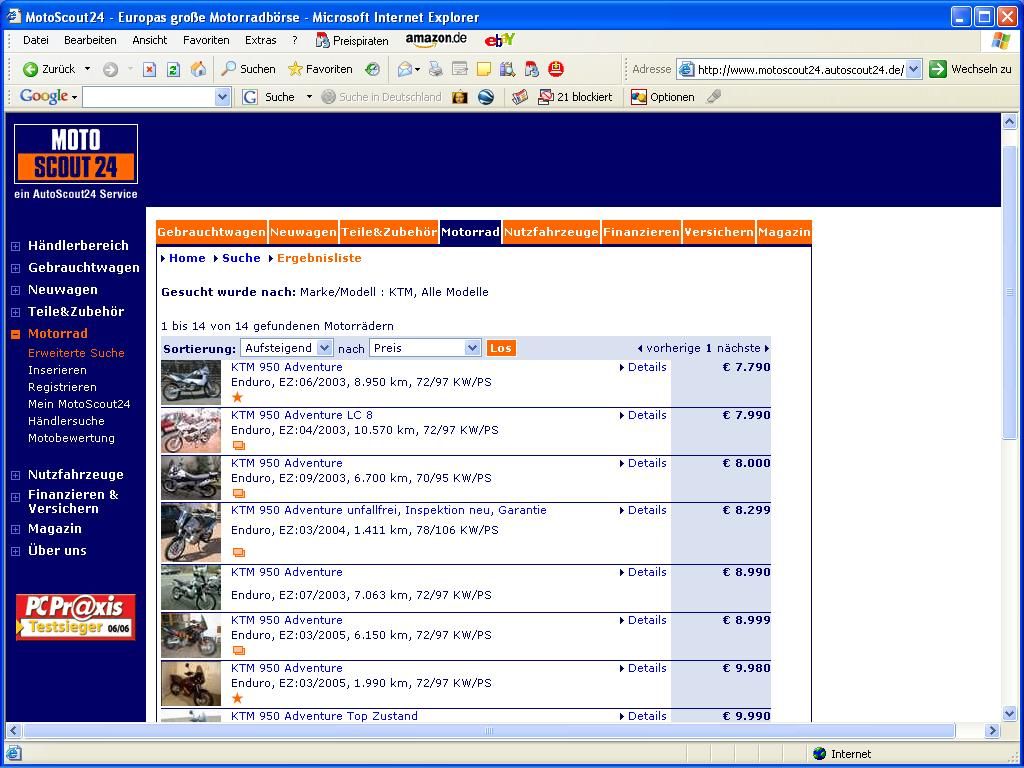1024x768 pixels.
Task: Open the Preis sort field dropdown
Action: pyautogui.click(x=426, y=348)
